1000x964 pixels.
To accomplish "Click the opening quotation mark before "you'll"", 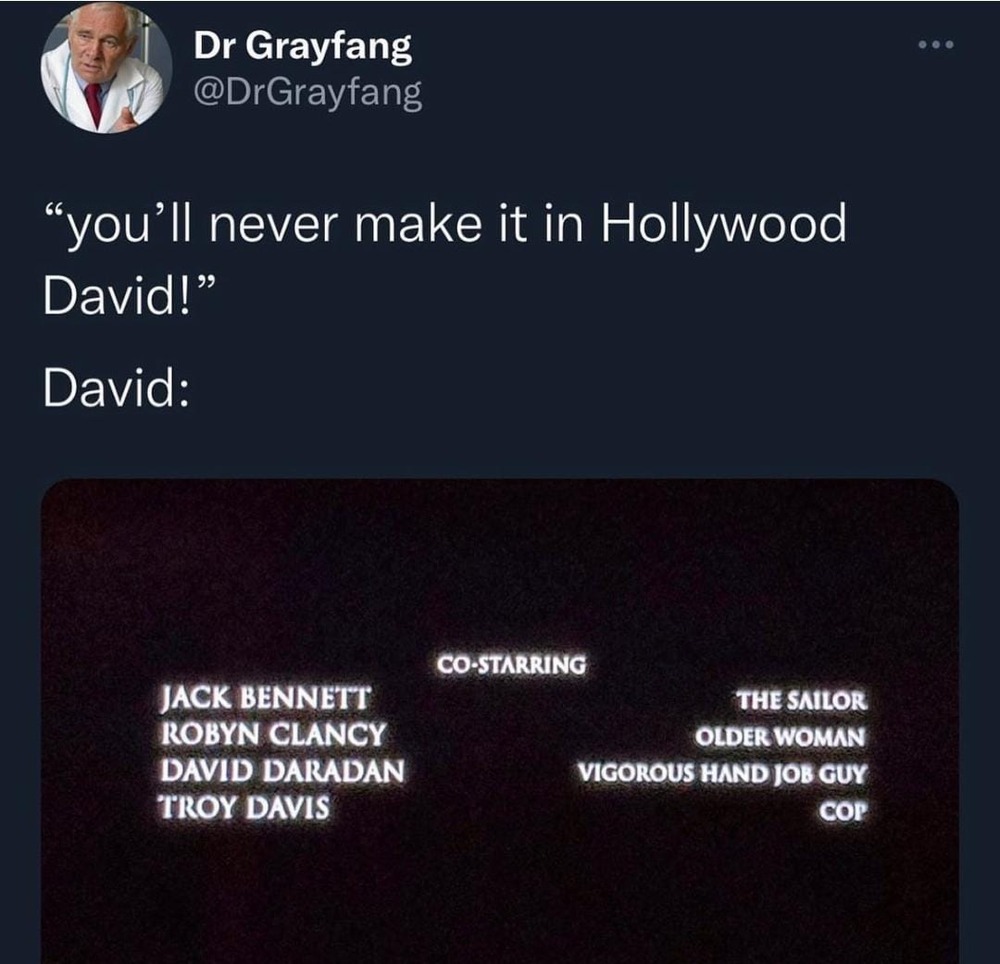I will point(55,212).
